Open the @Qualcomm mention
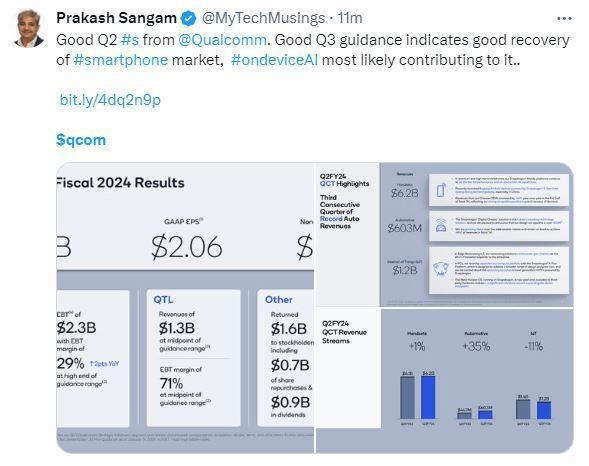 pos(222,40)
